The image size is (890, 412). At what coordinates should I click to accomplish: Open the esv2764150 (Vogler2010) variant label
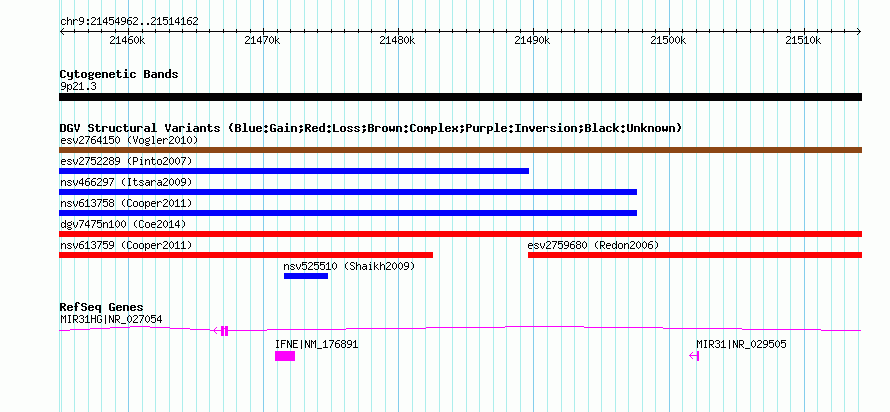tap(129, 140)
